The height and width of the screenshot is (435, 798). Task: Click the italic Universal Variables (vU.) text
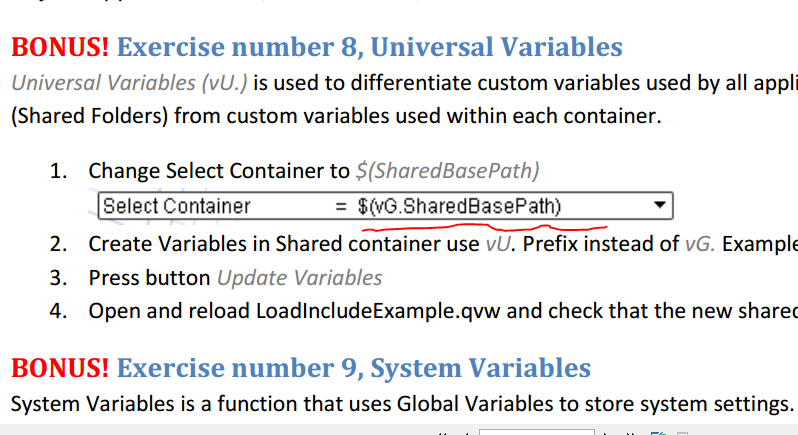click(x=129, y=83)
